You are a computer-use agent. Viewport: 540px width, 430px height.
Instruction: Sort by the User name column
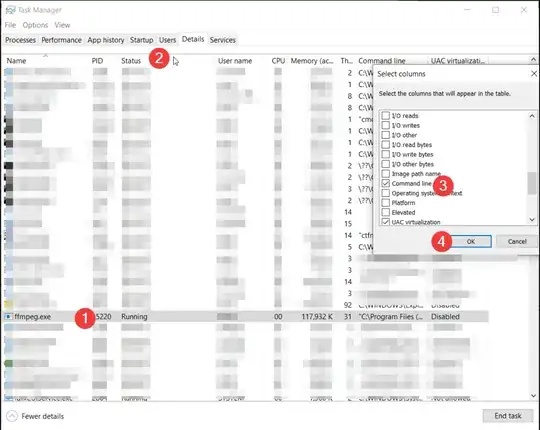click(235, 61)
